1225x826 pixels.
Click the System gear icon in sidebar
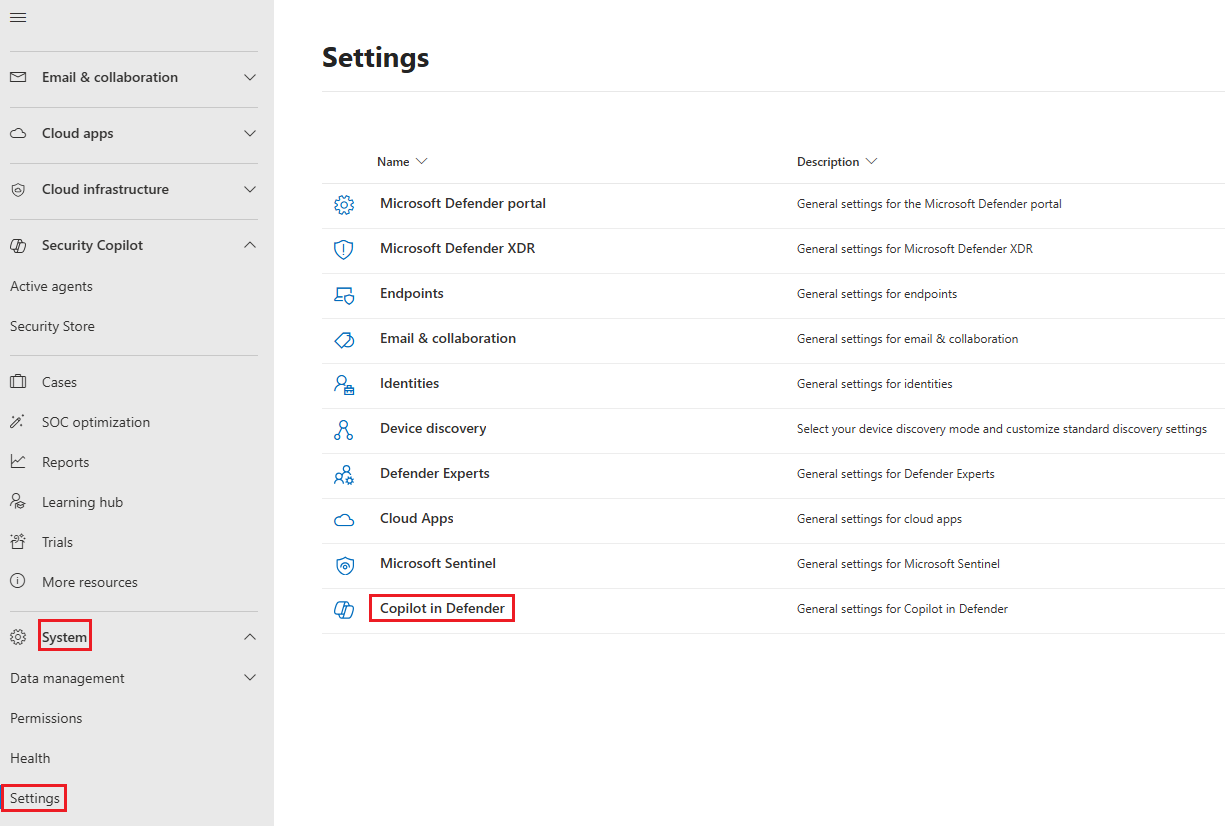(x=18, y=637)
